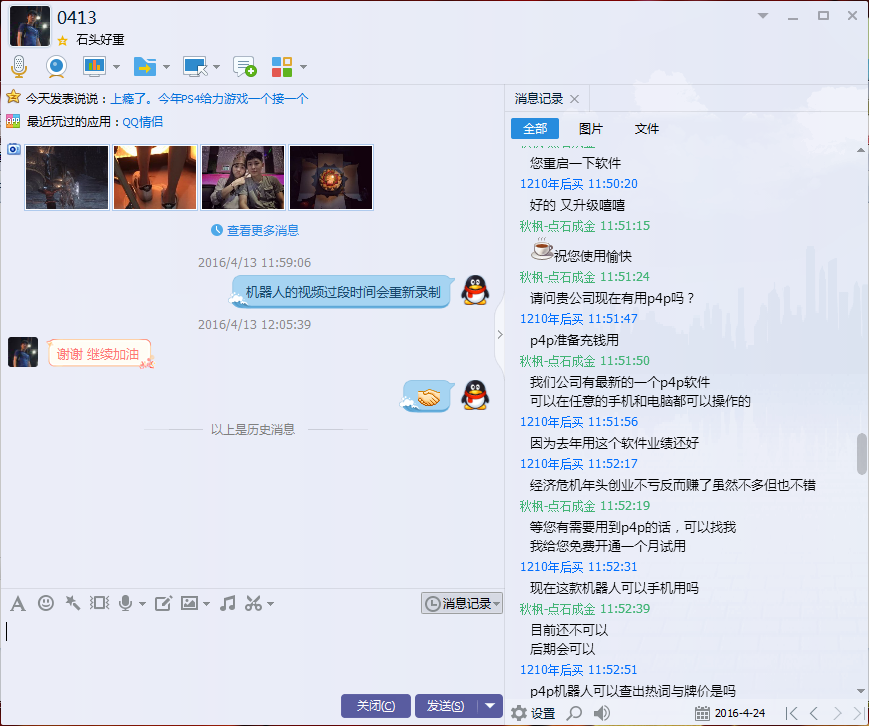Screen dimensions: 869x726
Task: Open the 2016-4-24 date calendar picker
Action: [x=730, y=713]
